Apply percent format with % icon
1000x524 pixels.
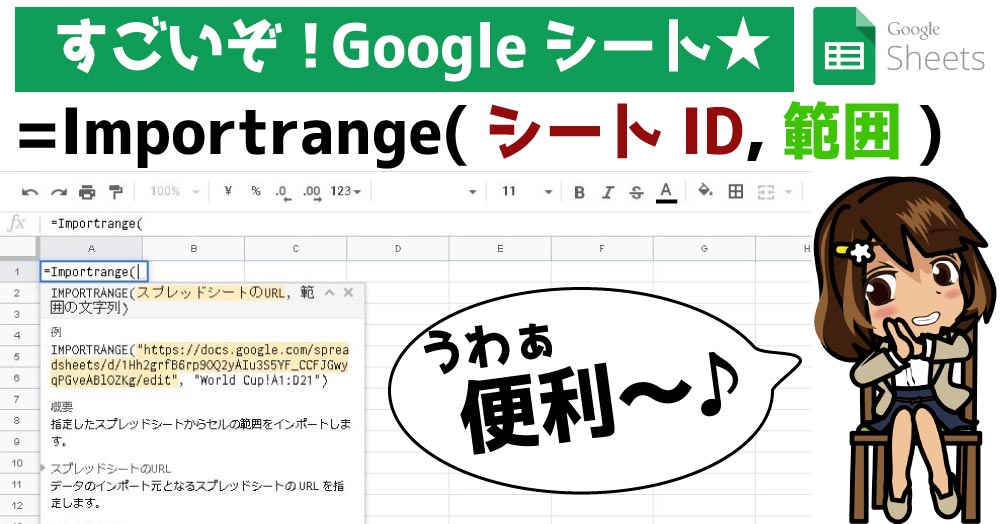pos(256,191)
